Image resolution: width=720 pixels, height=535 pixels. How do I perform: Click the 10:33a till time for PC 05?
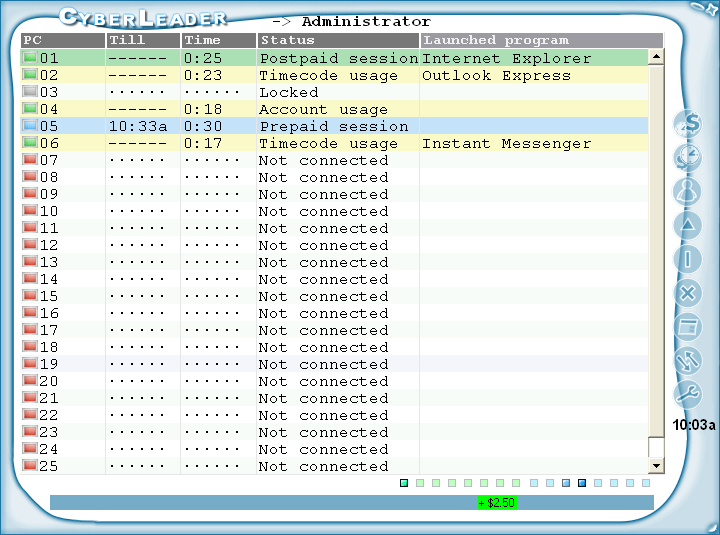[138, 126]
